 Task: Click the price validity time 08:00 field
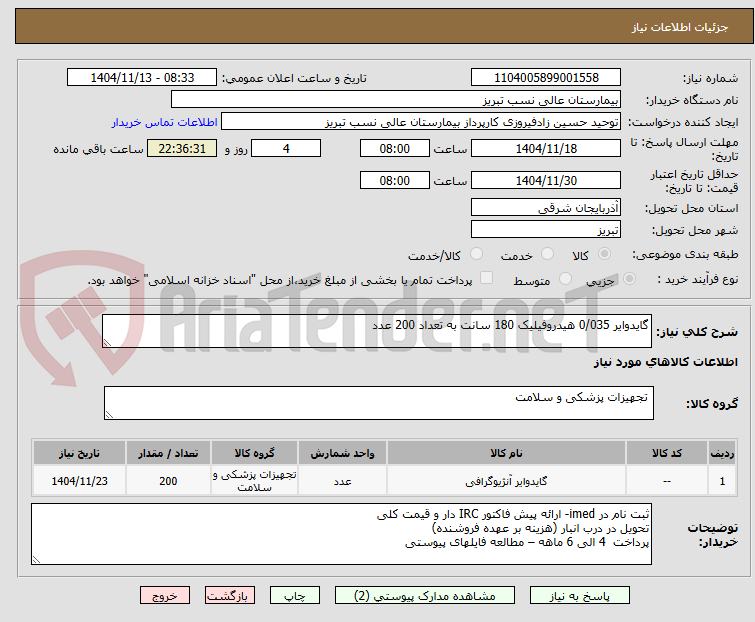[x=394, y=181]
